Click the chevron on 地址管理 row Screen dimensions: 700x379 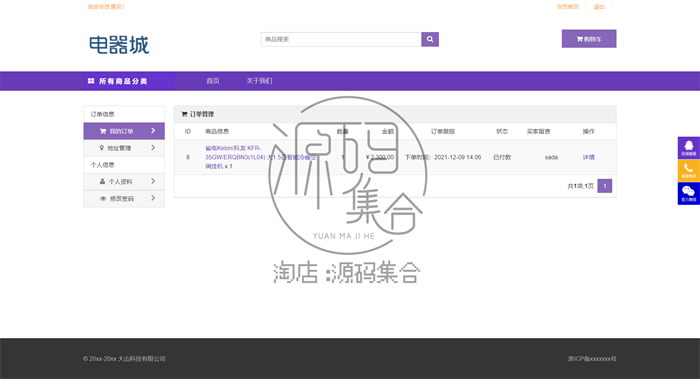153,148
